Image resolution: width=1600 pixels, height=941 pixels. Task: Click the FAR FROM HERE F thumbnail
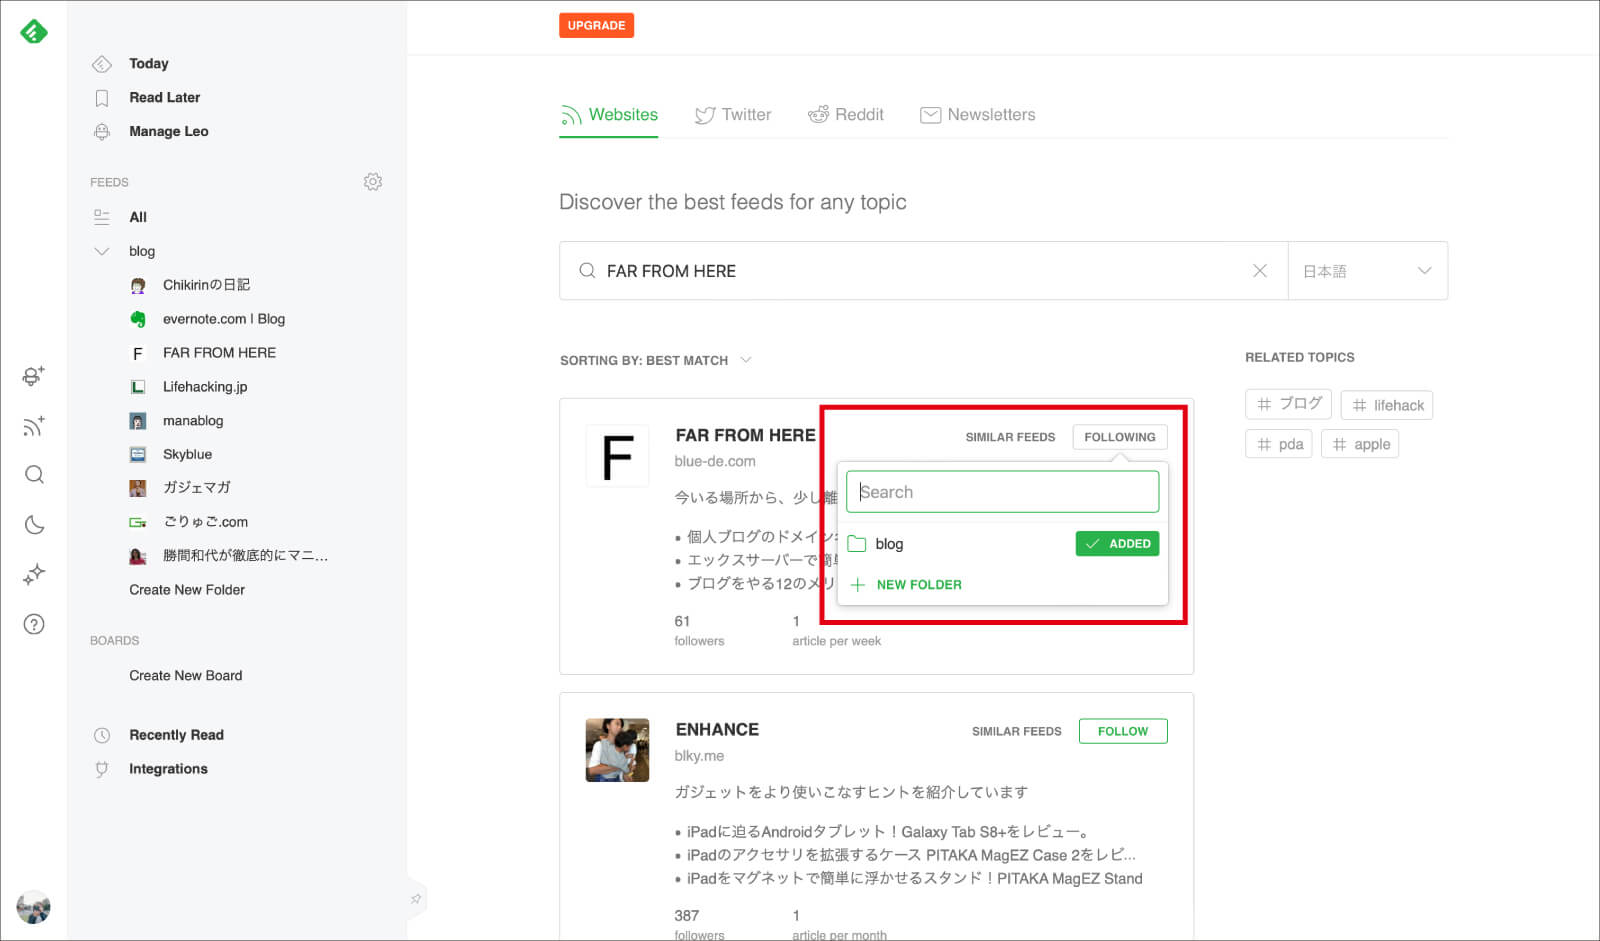617,456
